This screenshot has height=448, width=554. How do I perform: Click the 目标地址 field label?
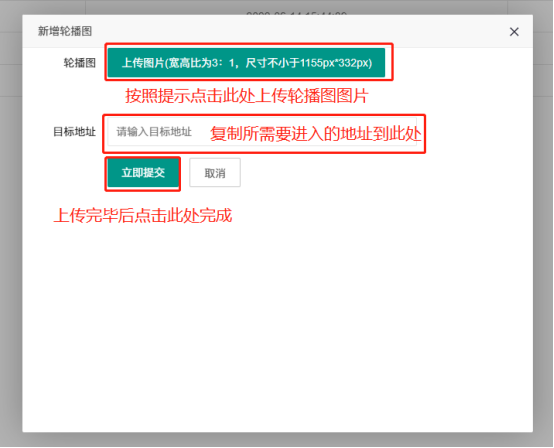tap(75, 132)
